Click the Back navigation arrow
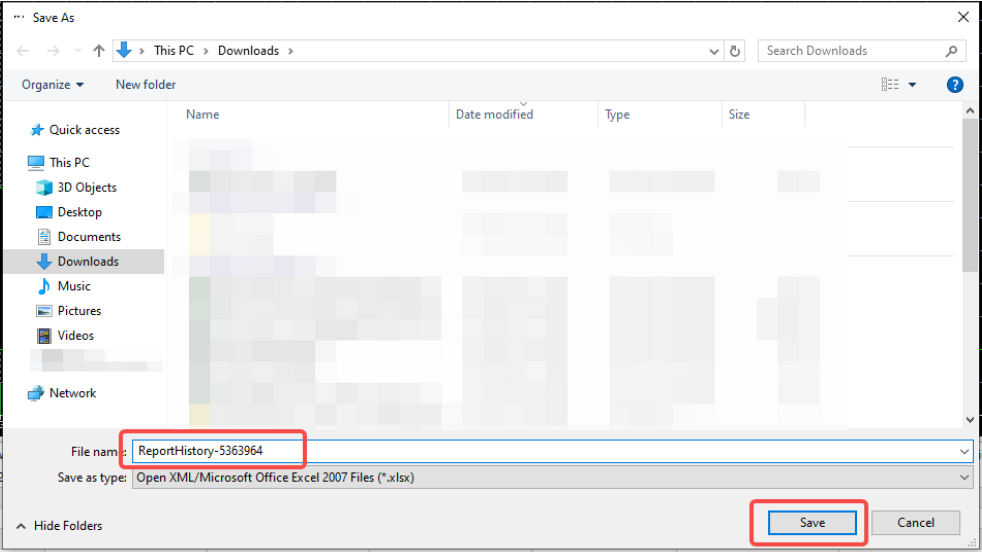Screen dimensions: 982x552 [x=23, y=51]
